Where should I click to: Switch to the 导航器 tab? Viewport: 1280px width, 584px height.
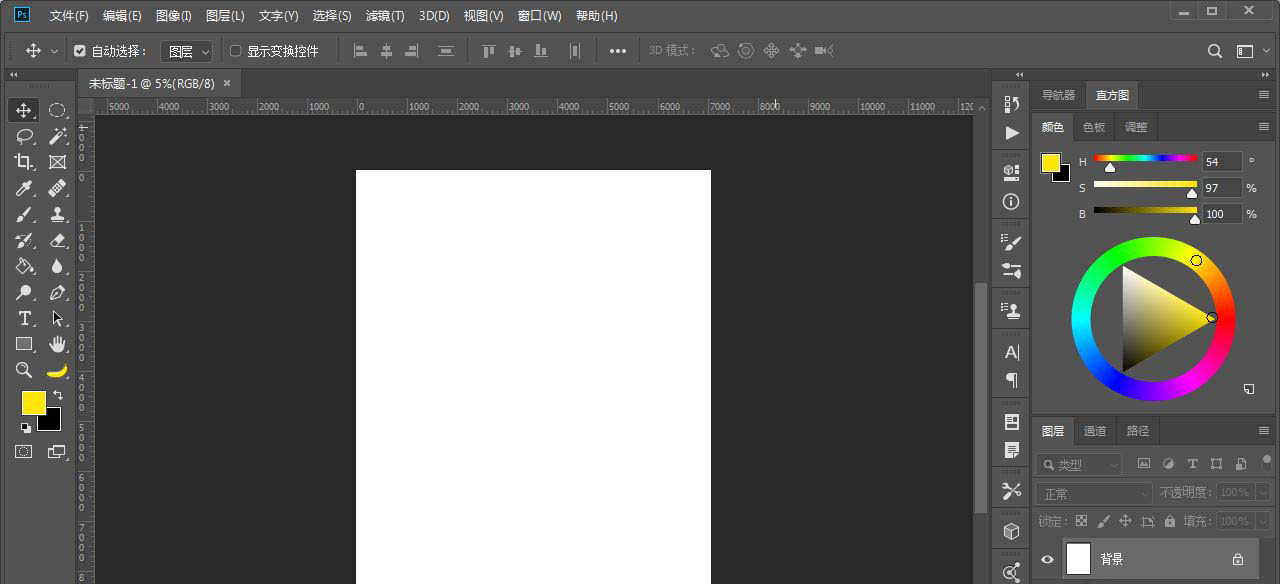pos(1058,95)
